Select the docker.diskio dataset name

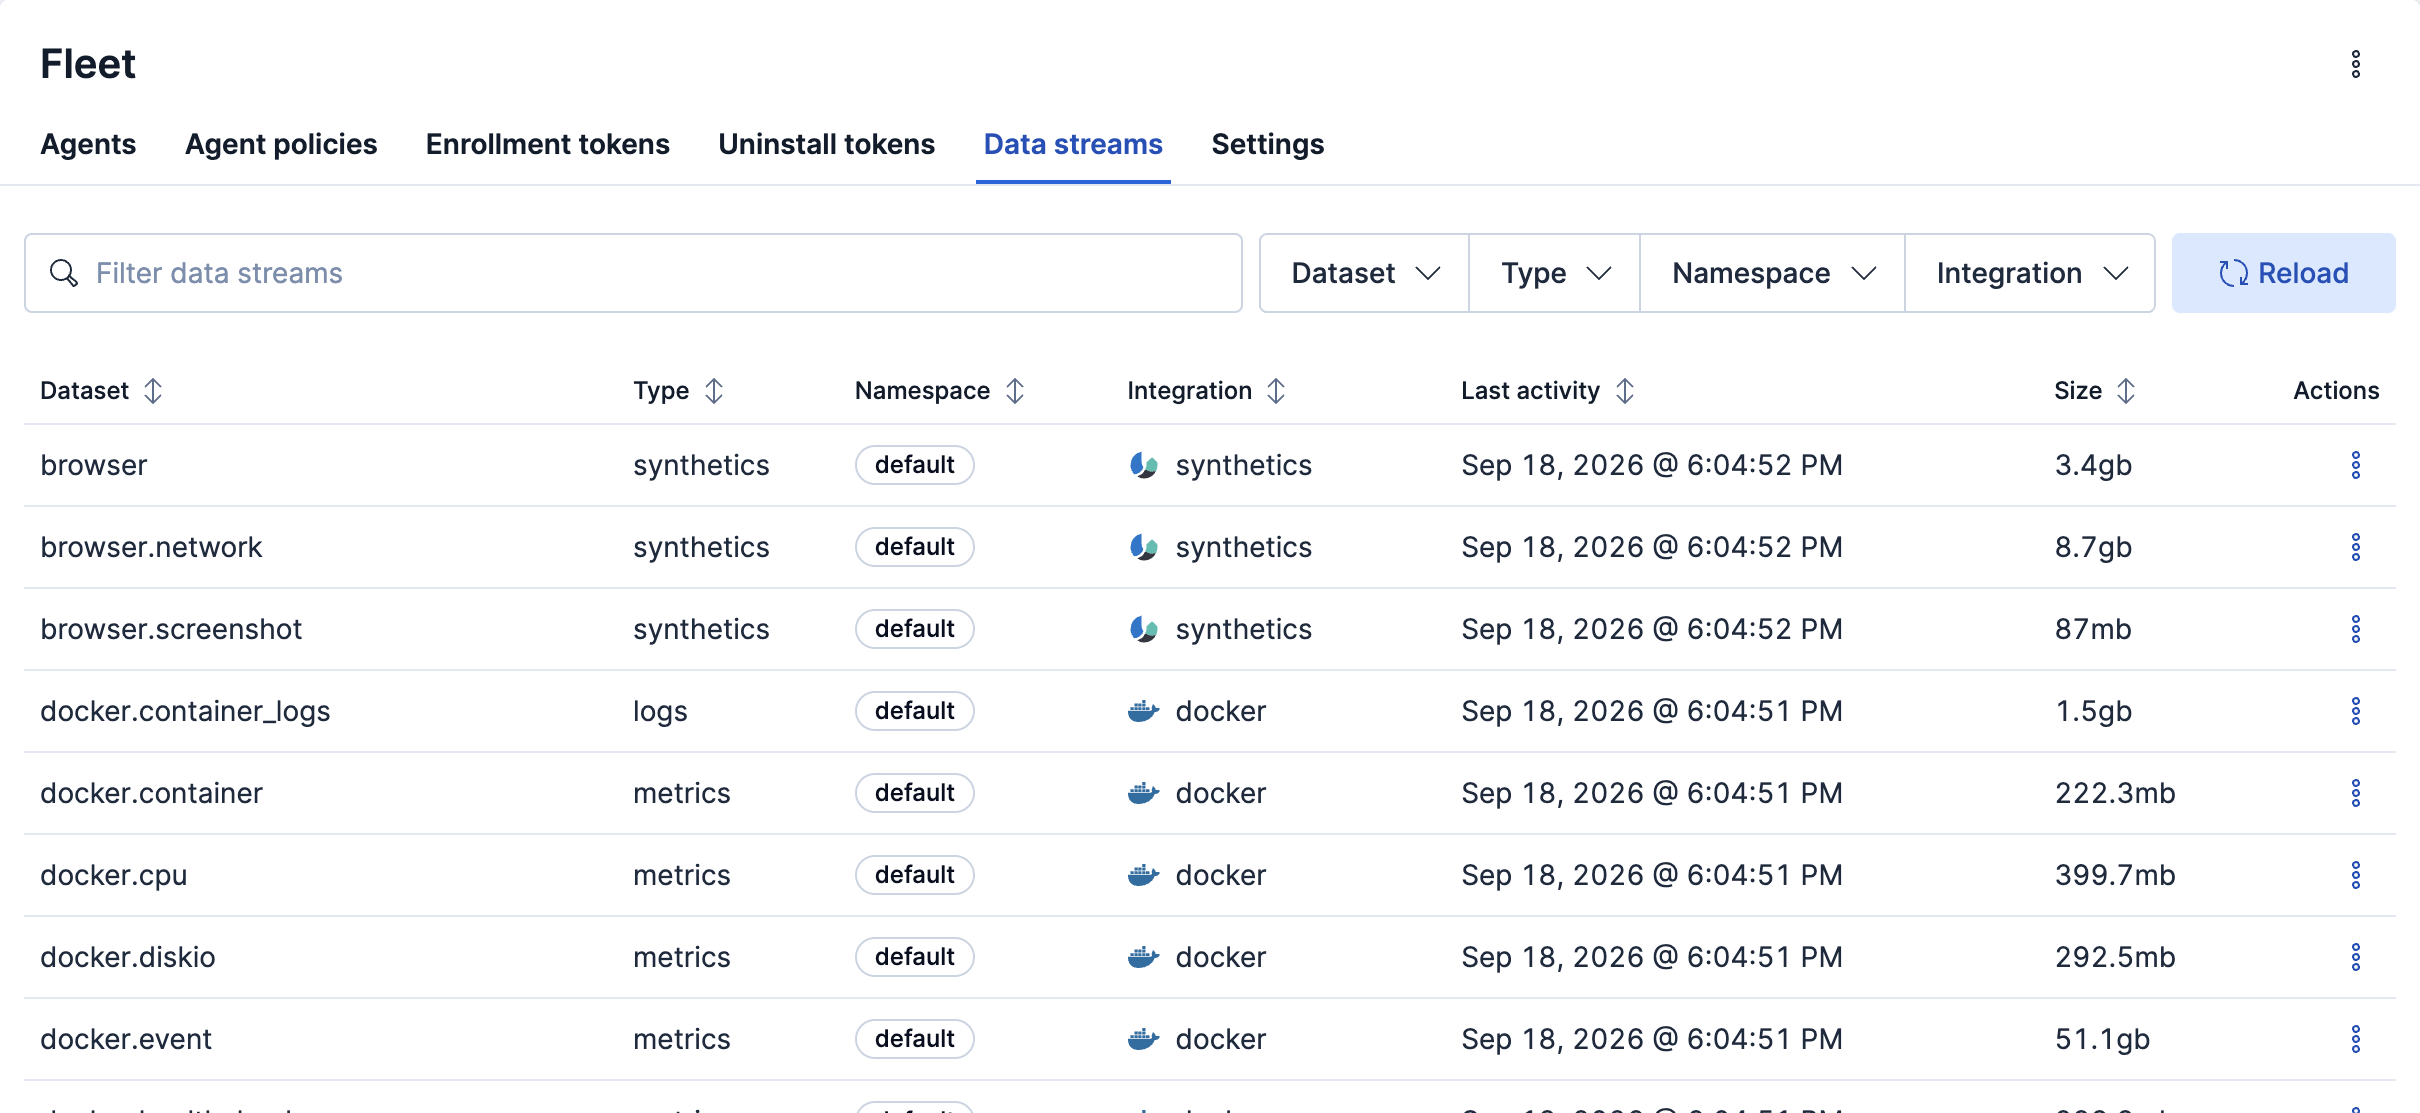coord(128,957)
